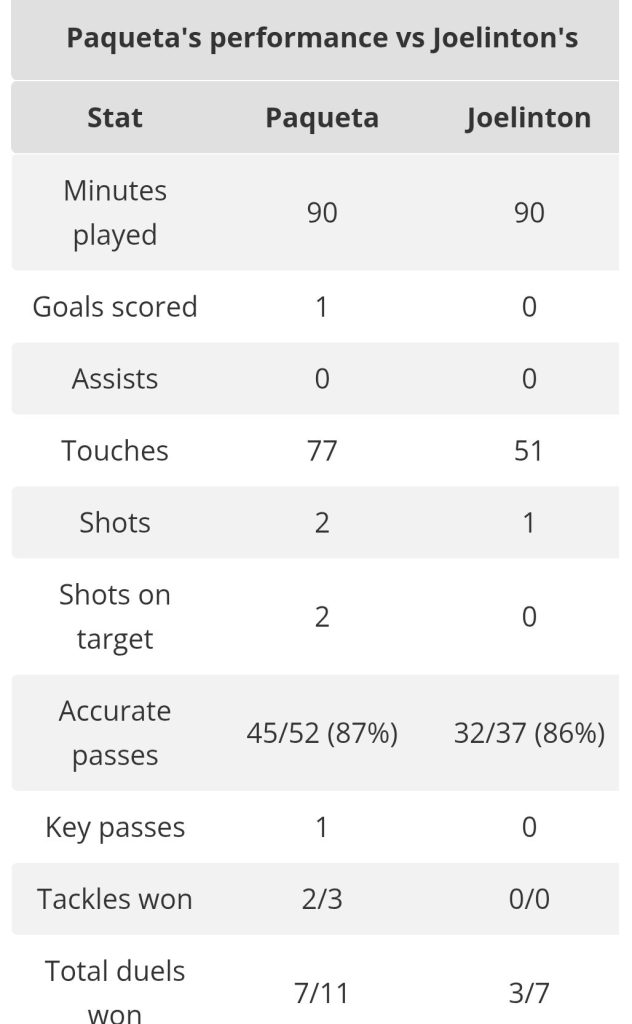The image size is (632, 1024).
Task: Click Paqueta's touches value 77
Action: pos(322,451)
